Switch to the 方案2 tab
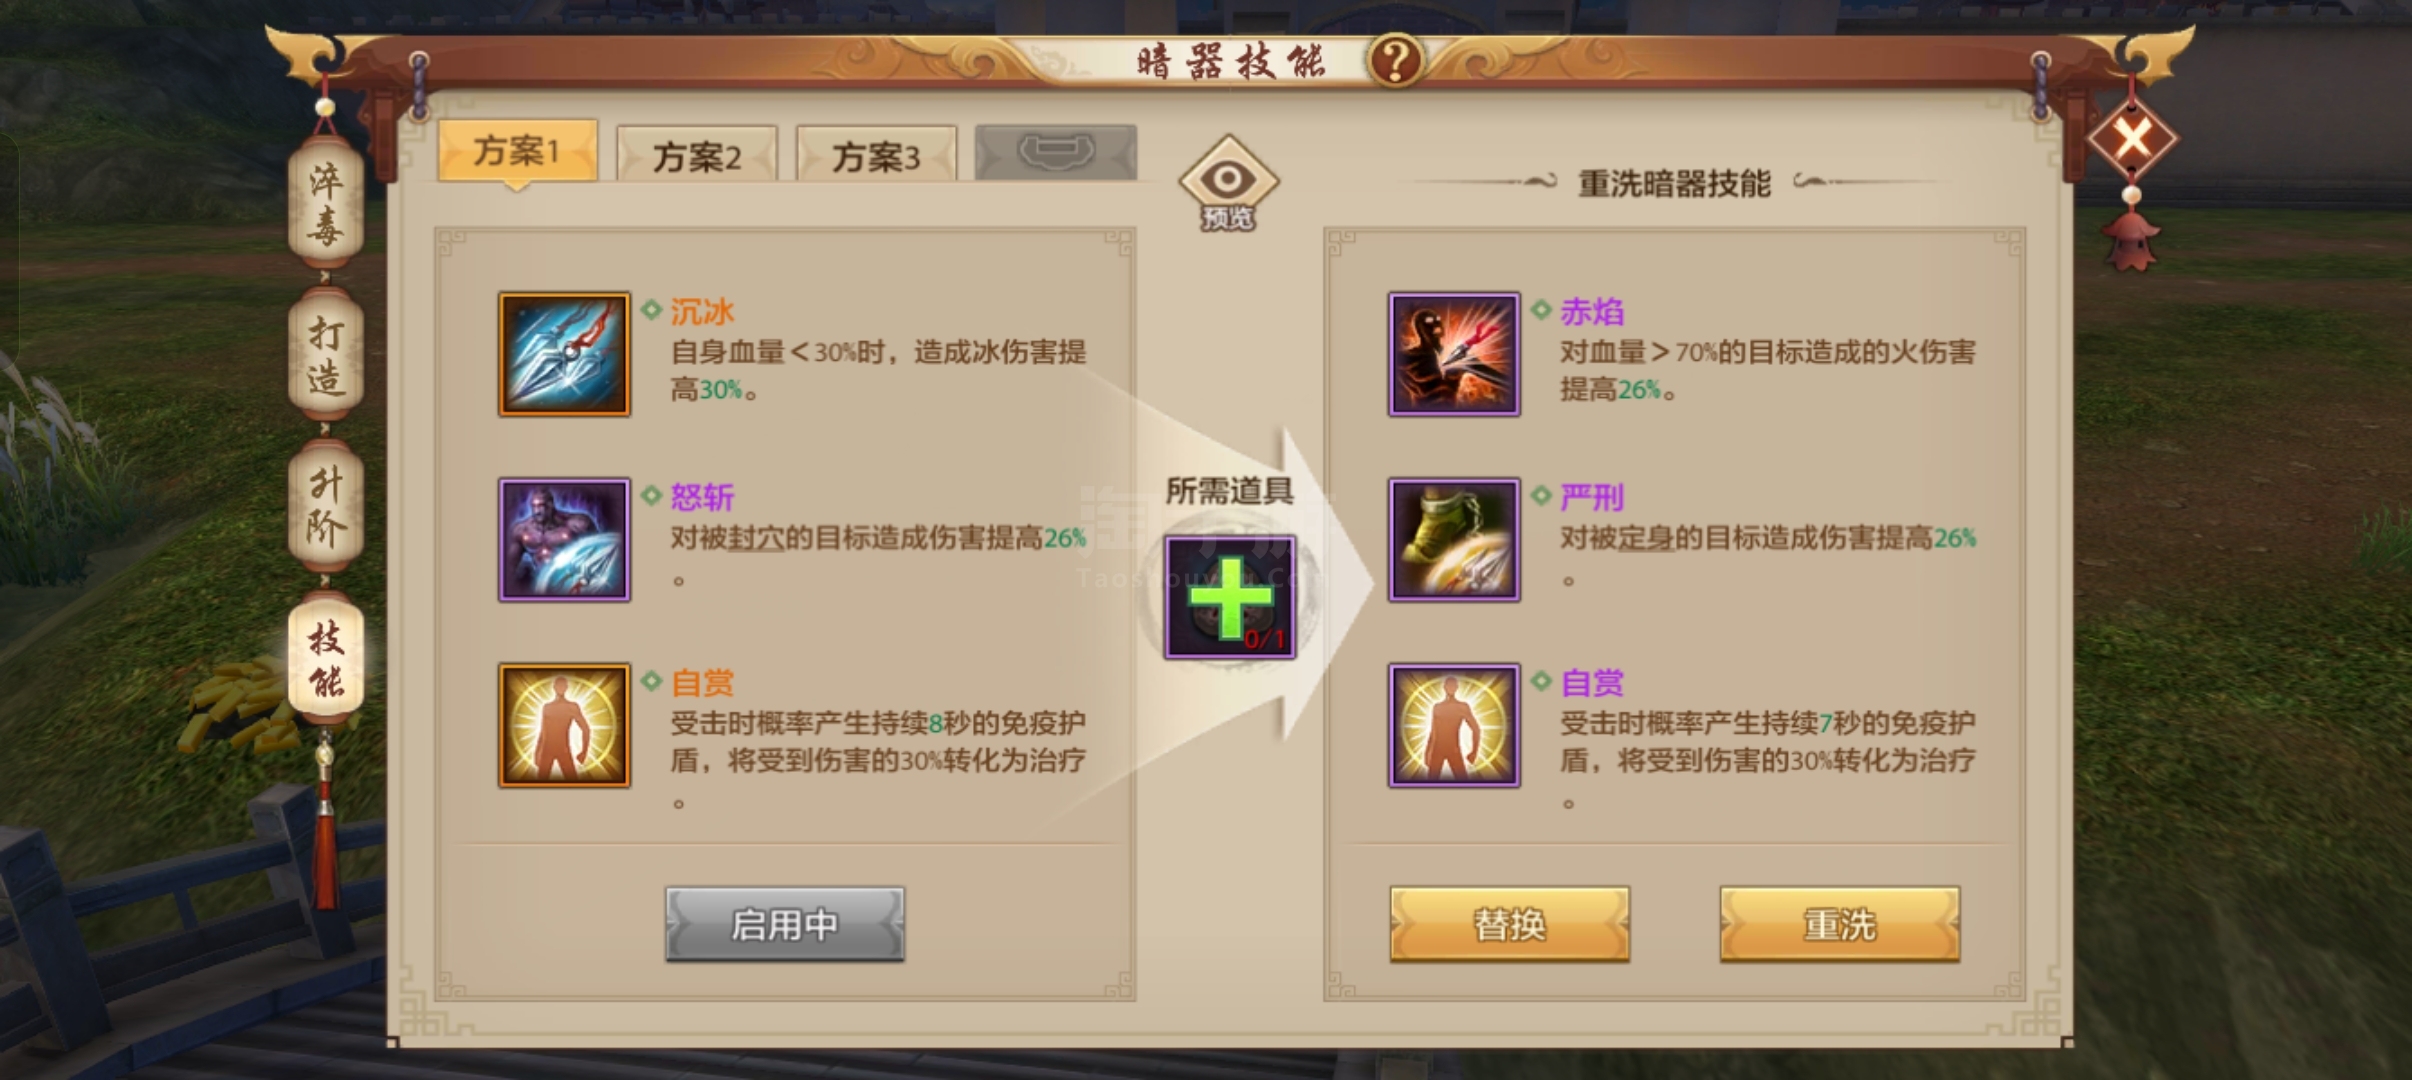This screenshot has height=1080, width=2412. (x=697, y=154)
